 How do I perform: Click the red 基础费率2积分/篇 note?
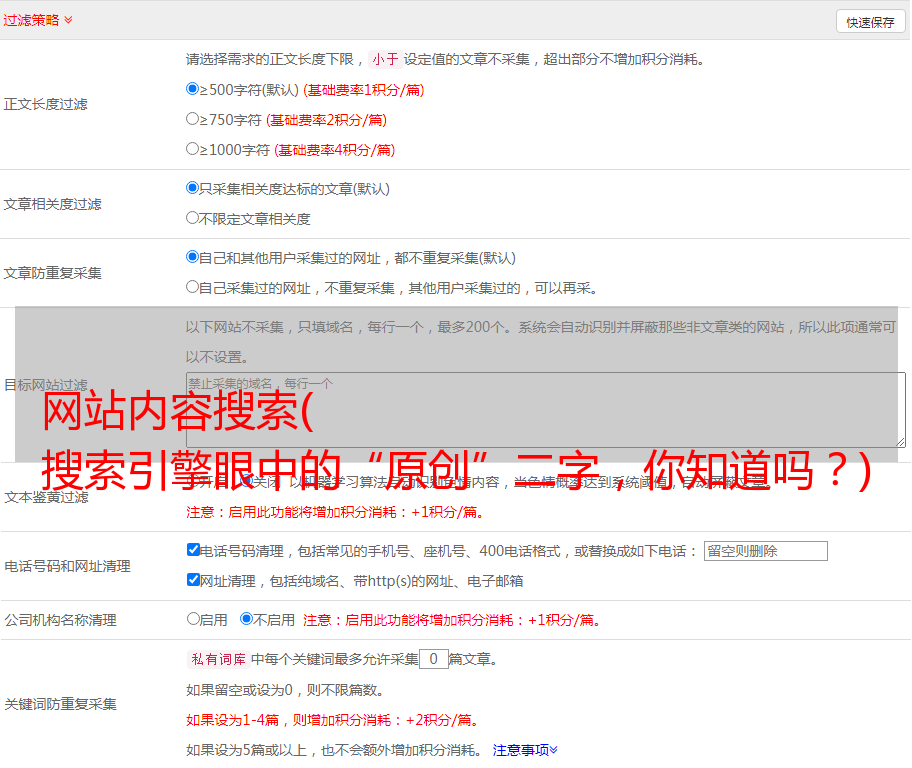tap(327, 120)
